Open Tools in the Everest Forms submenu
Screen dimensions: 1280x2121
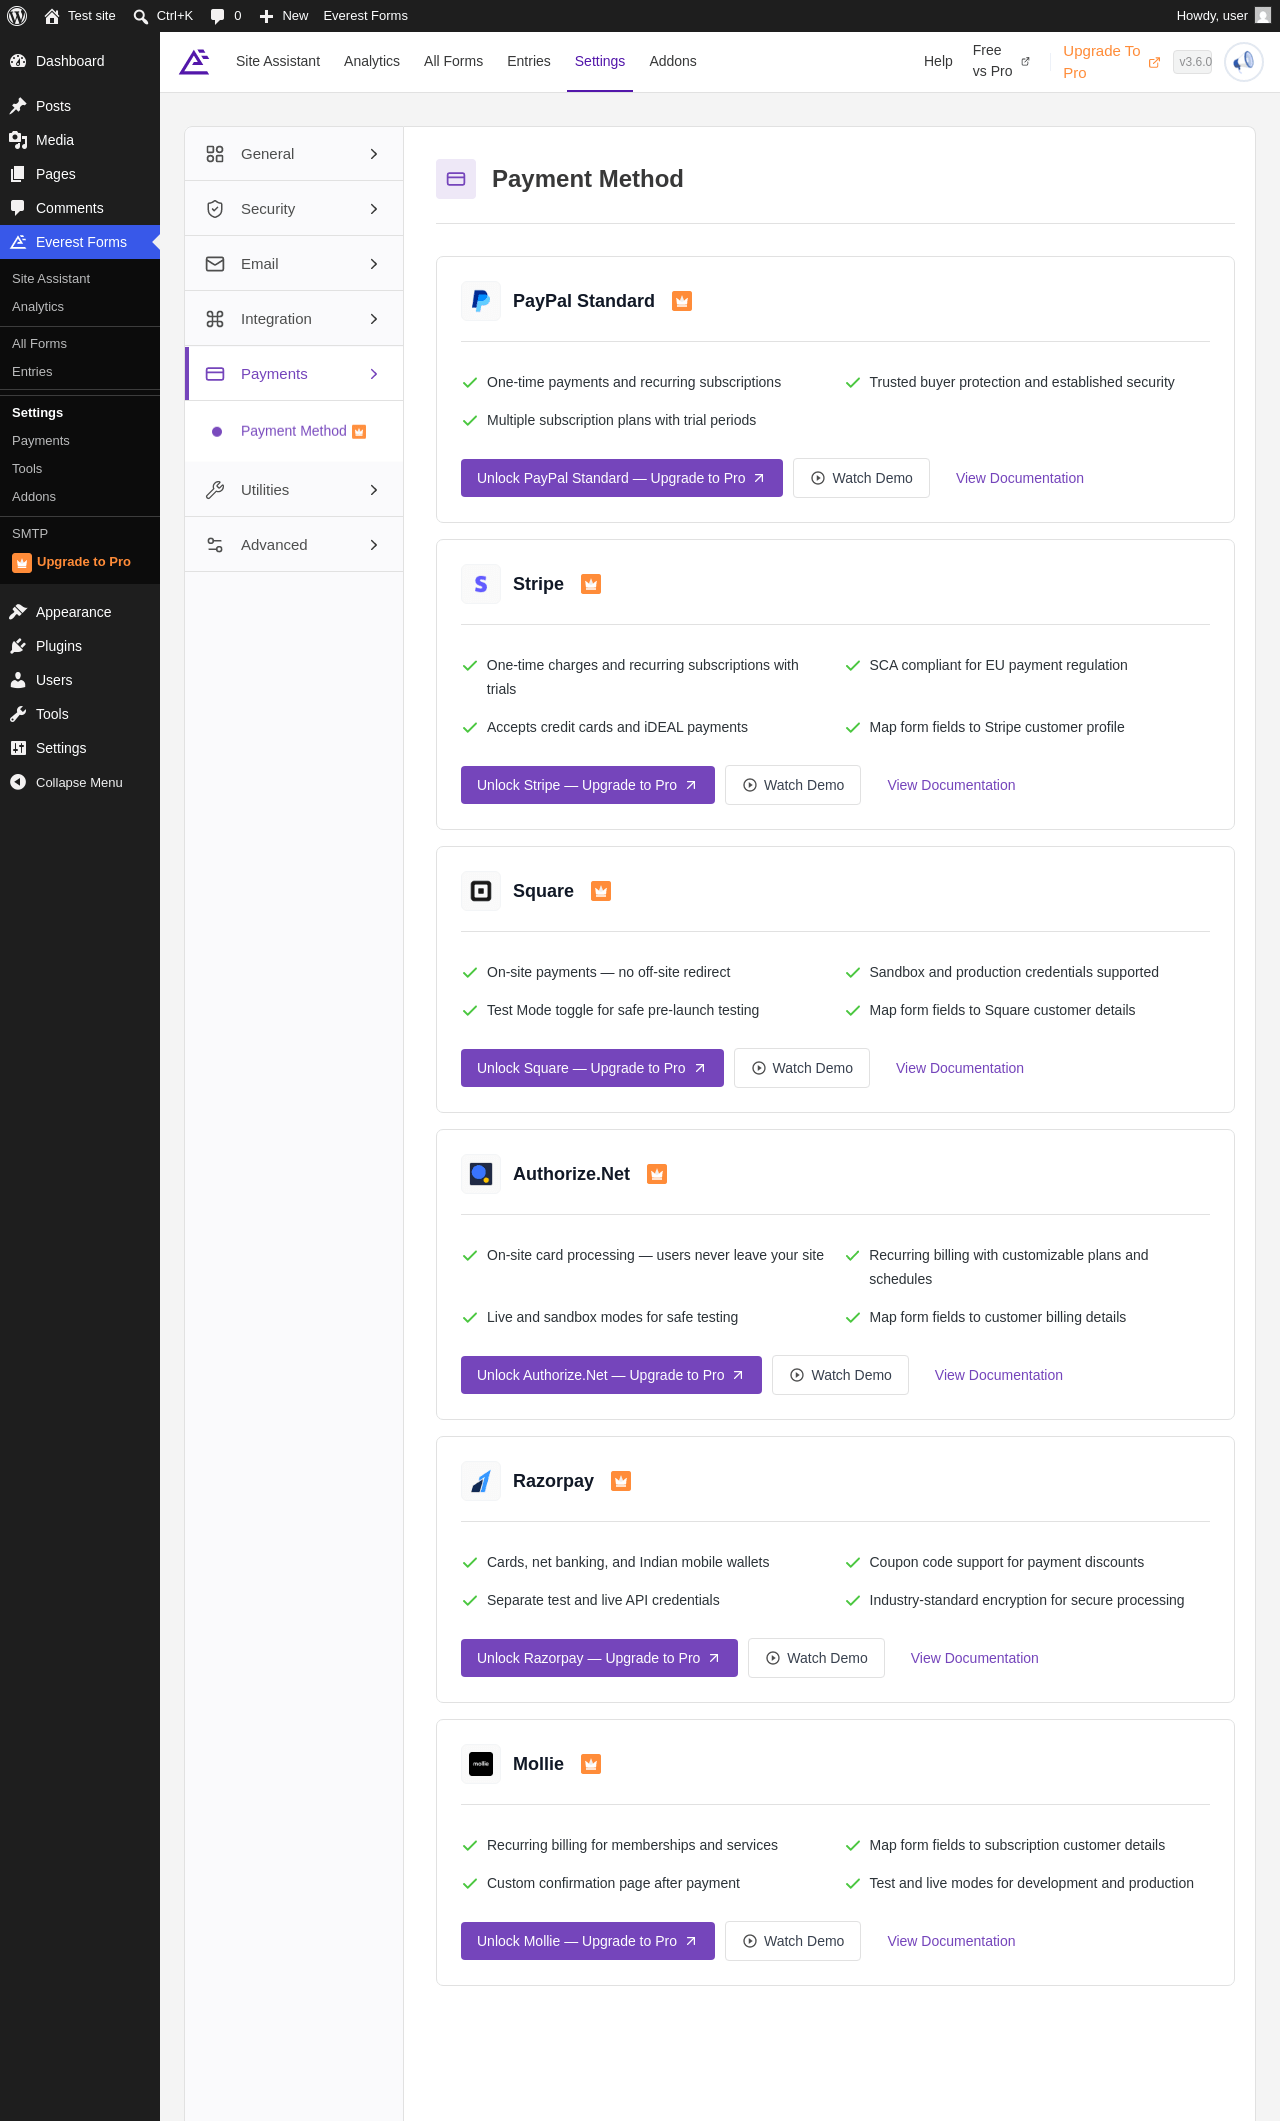[x=27, y=469]
